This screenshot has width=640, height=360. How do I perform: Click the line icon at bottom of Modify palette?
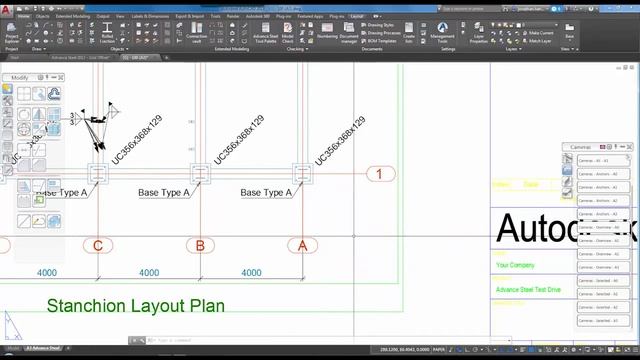point(24,221)
